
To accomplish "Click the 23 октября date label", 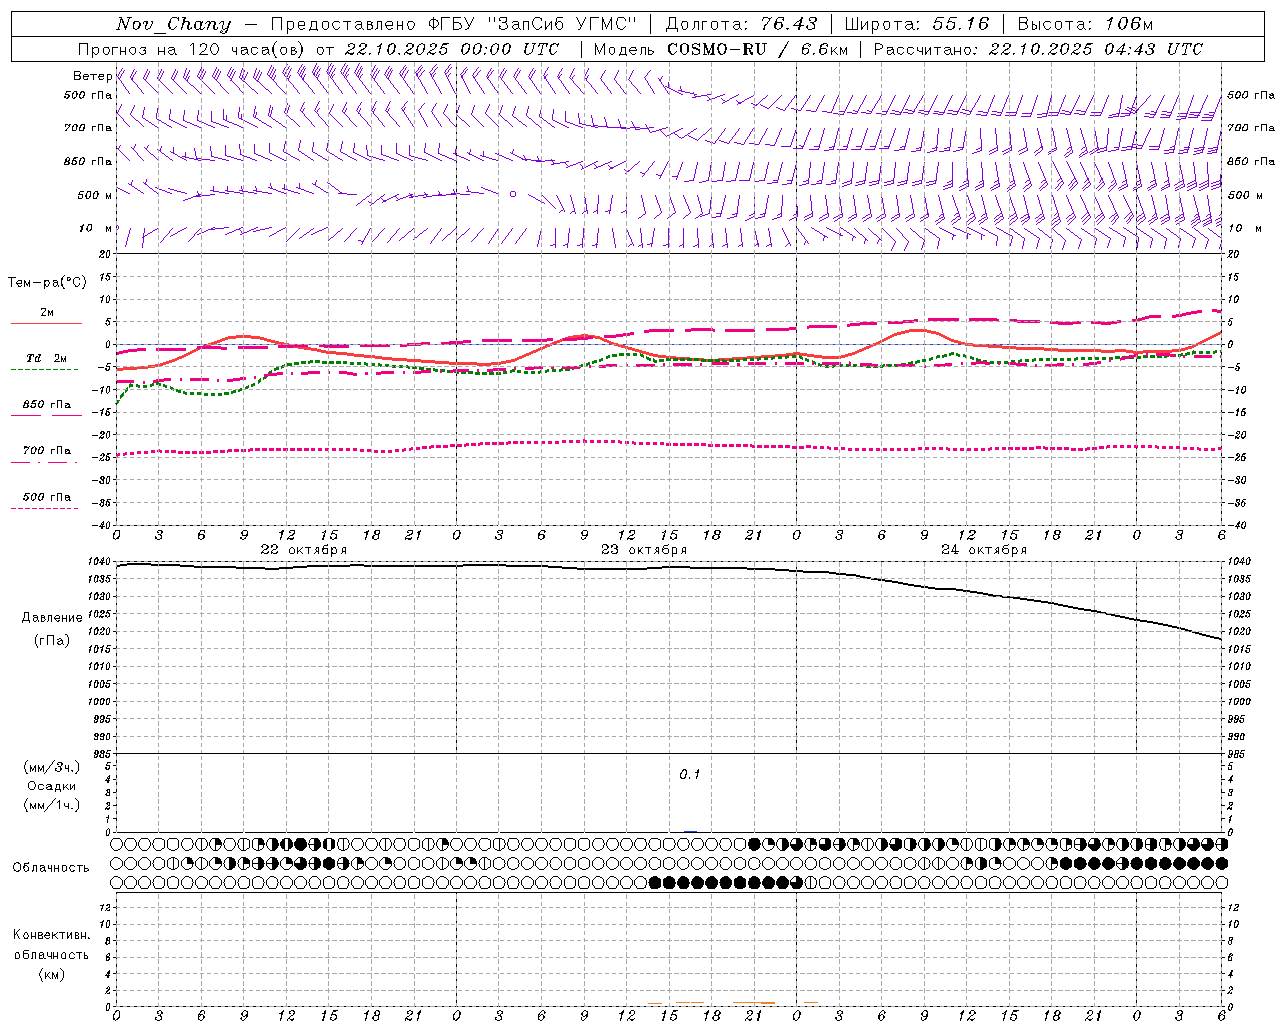I will coord(644,550).
